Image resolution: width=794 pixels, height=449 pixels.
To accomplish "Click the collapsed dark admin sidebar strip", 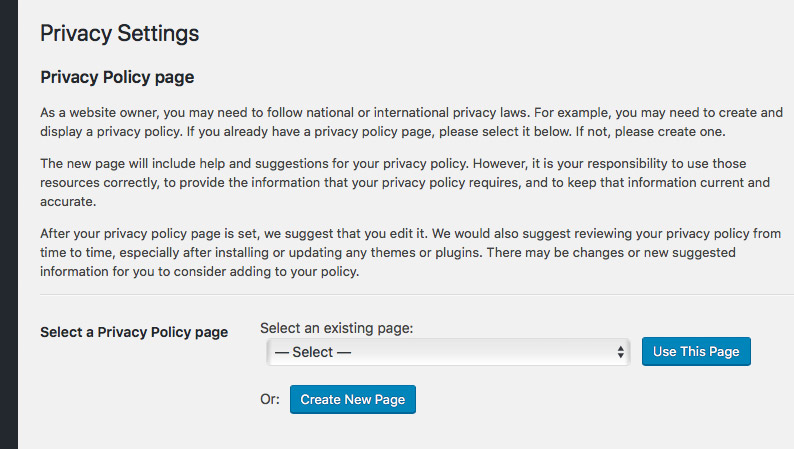I will (9, 224).
